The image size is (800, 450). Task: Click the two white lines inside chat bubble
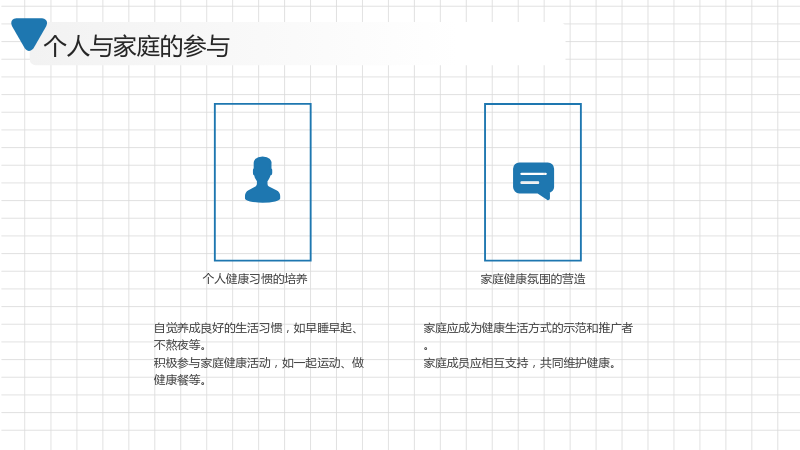point(533,178)
